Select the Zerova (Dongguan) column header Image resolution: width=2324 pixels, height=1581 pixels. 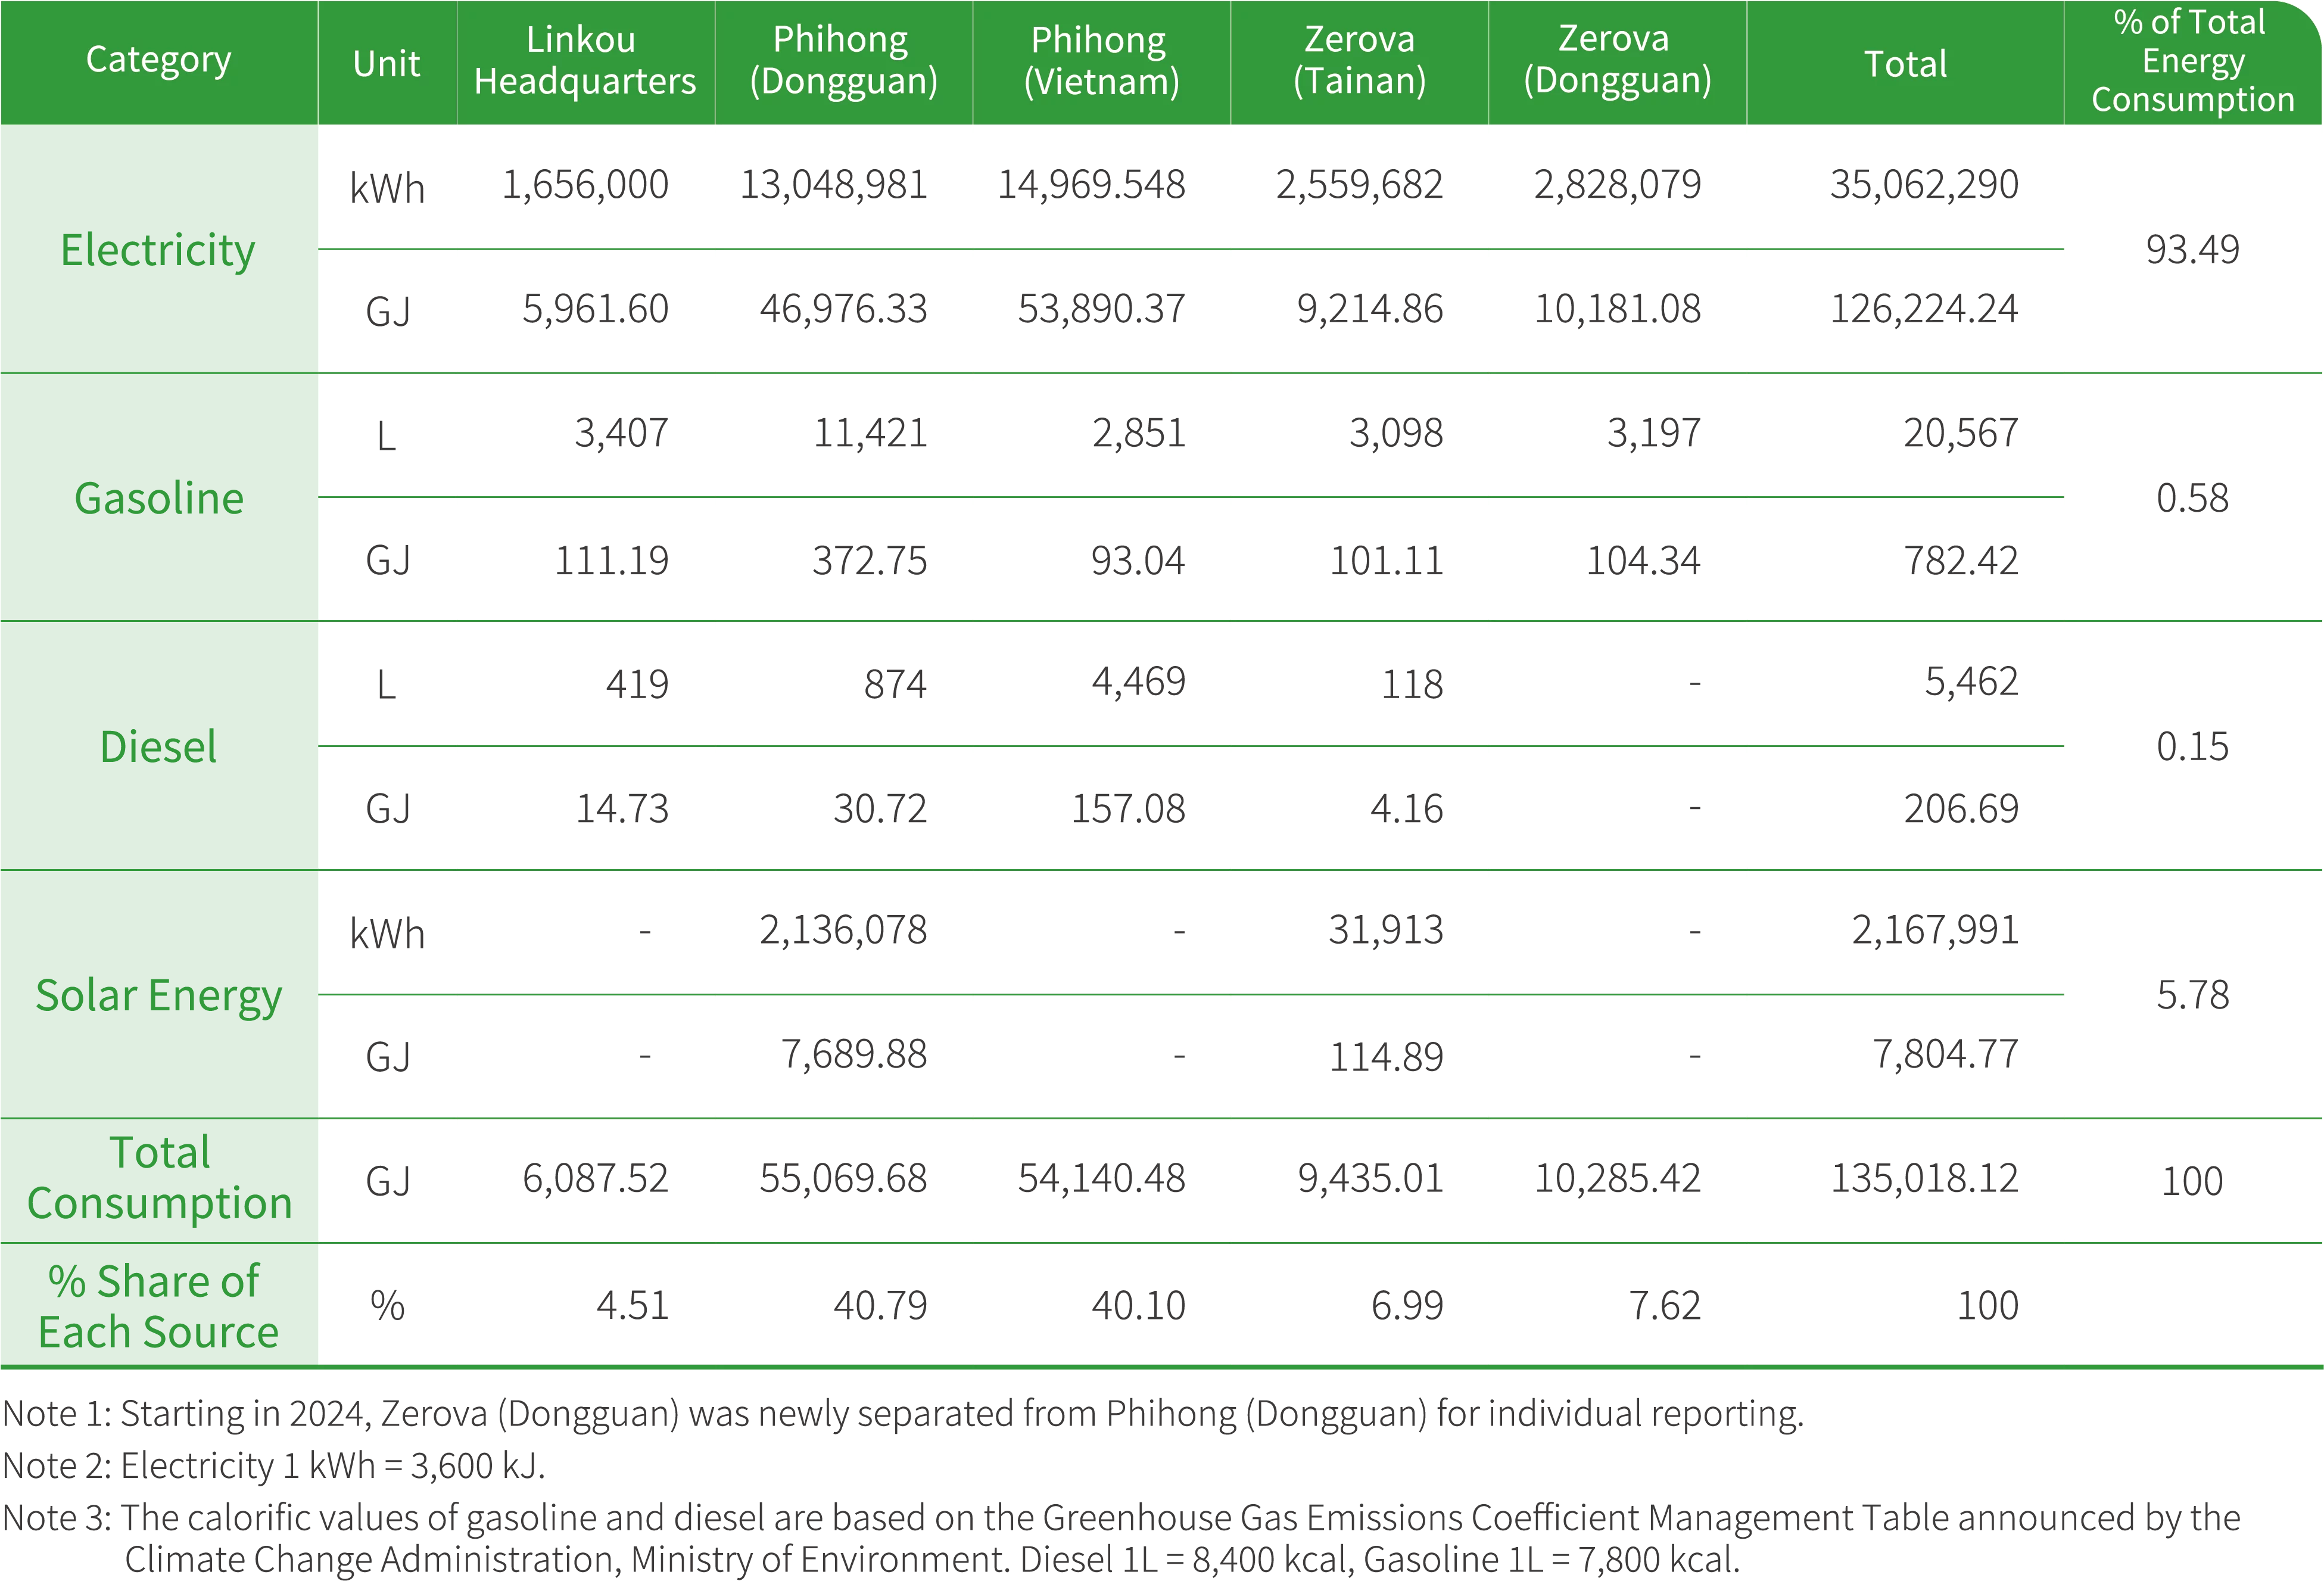[x=1616, y=61]
